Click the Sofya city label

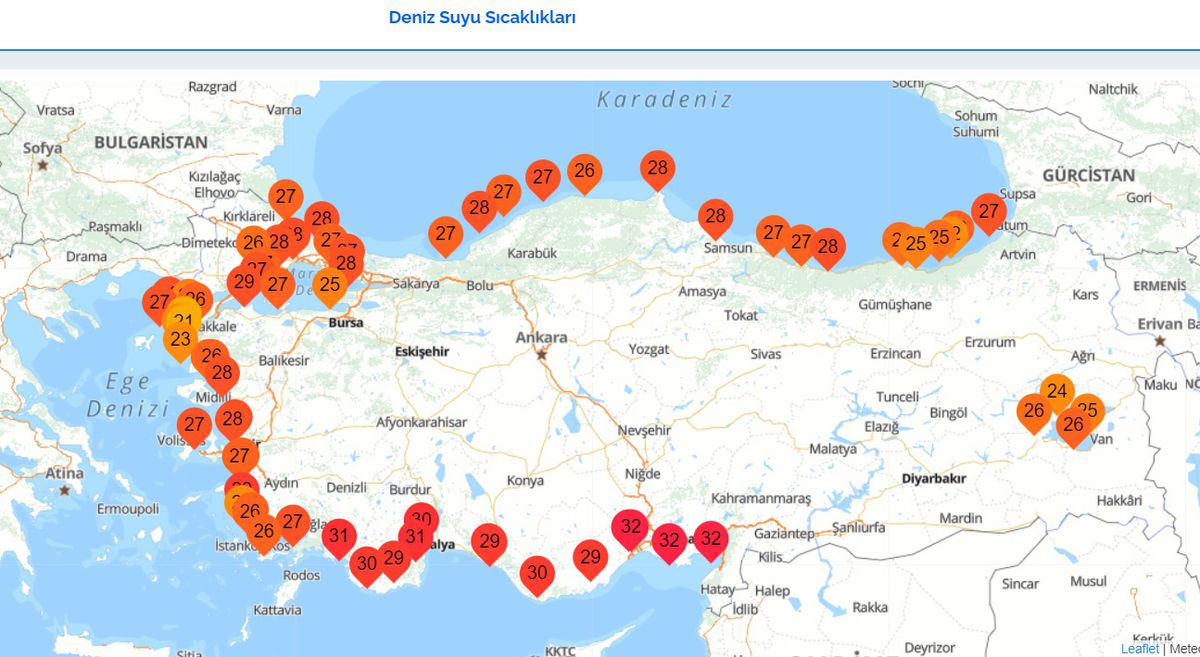pyautogui.click(x=42, y=148)
